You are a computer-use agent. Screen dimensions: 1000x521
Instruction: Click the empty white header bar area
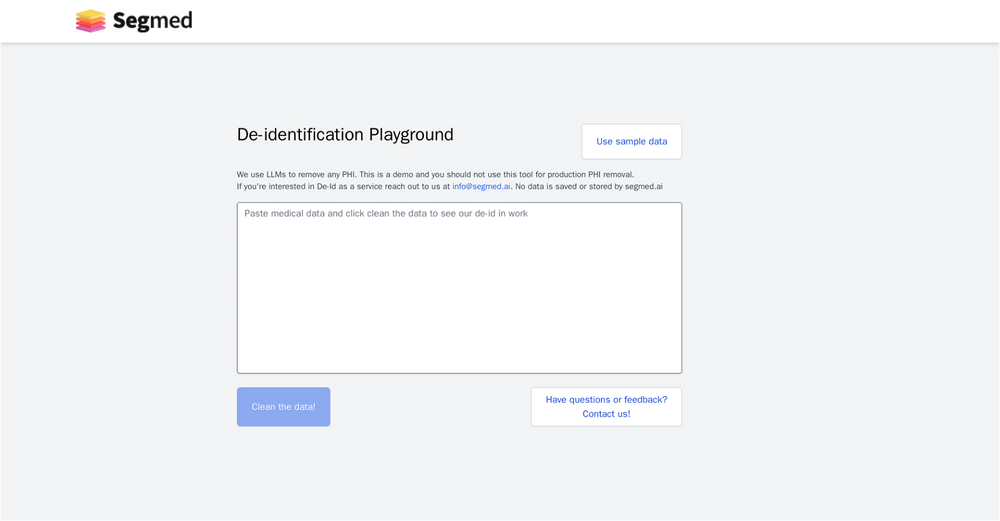(600, 21)
